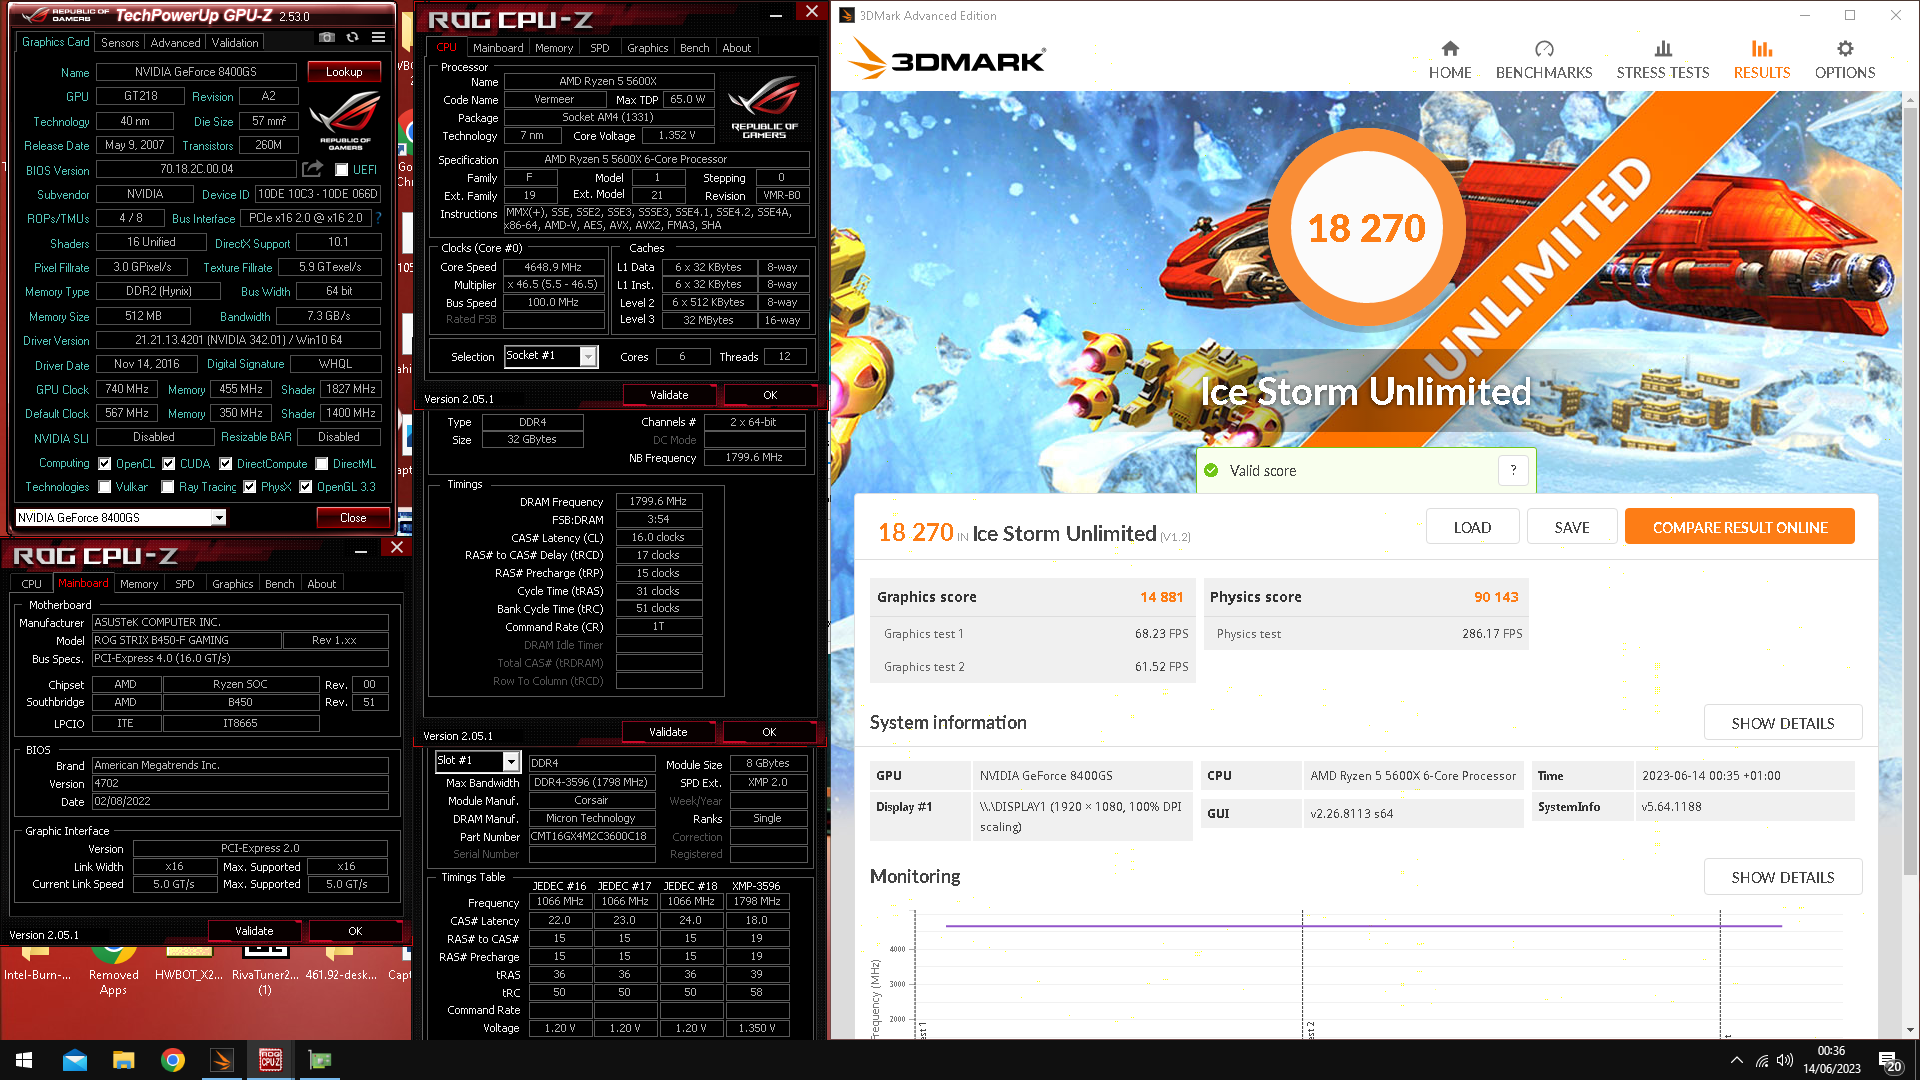Image resolution: width=1920 pixels, height=1080 pixels.
Task: Open Bench tab in CPU-Z Processor window
Action: tap(694, 48)
